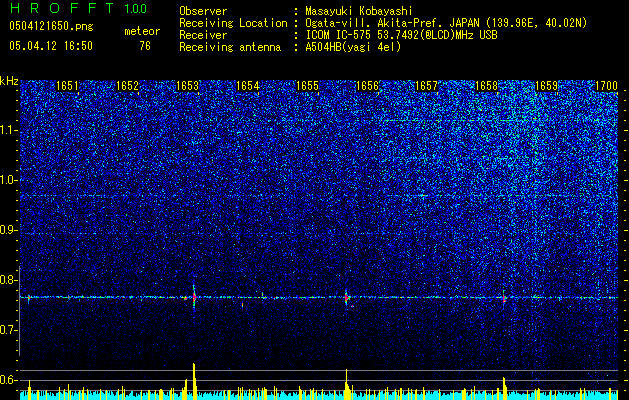Click the 0.6 kHz frequency axis label
629x400 pixels.
(x=8, y=380)
